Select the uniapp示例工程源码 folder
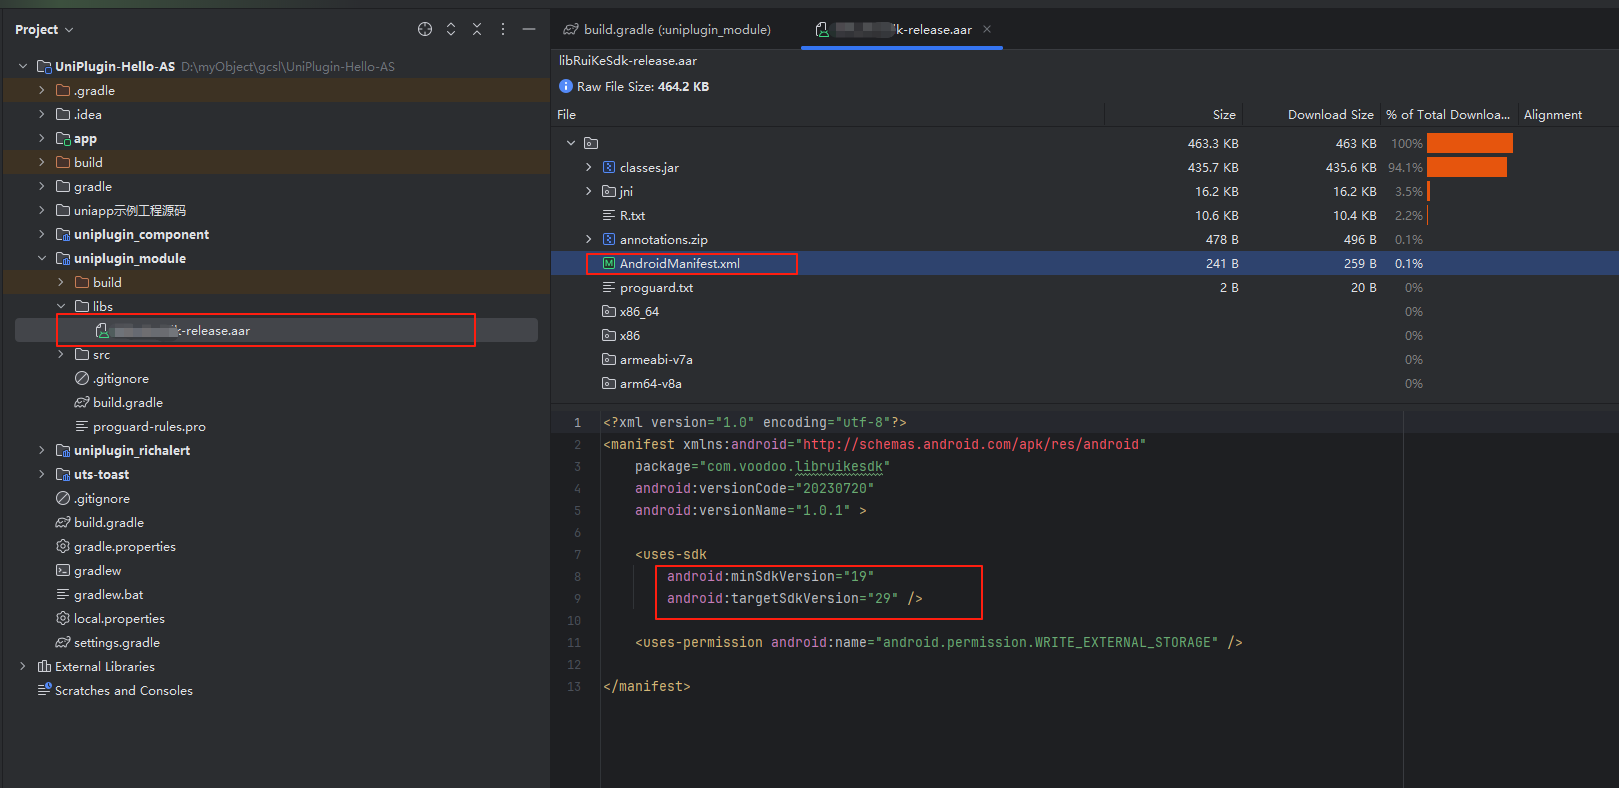Image resolution: width=1619 pixels, height=788 pixels. tap(130, 210)
